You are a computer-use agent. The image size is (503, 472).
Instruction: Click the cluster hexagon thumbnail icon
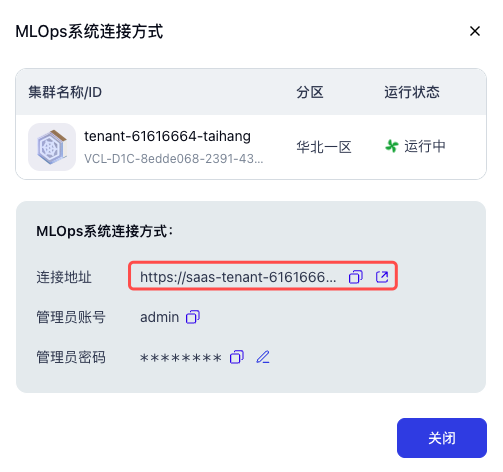52,147
